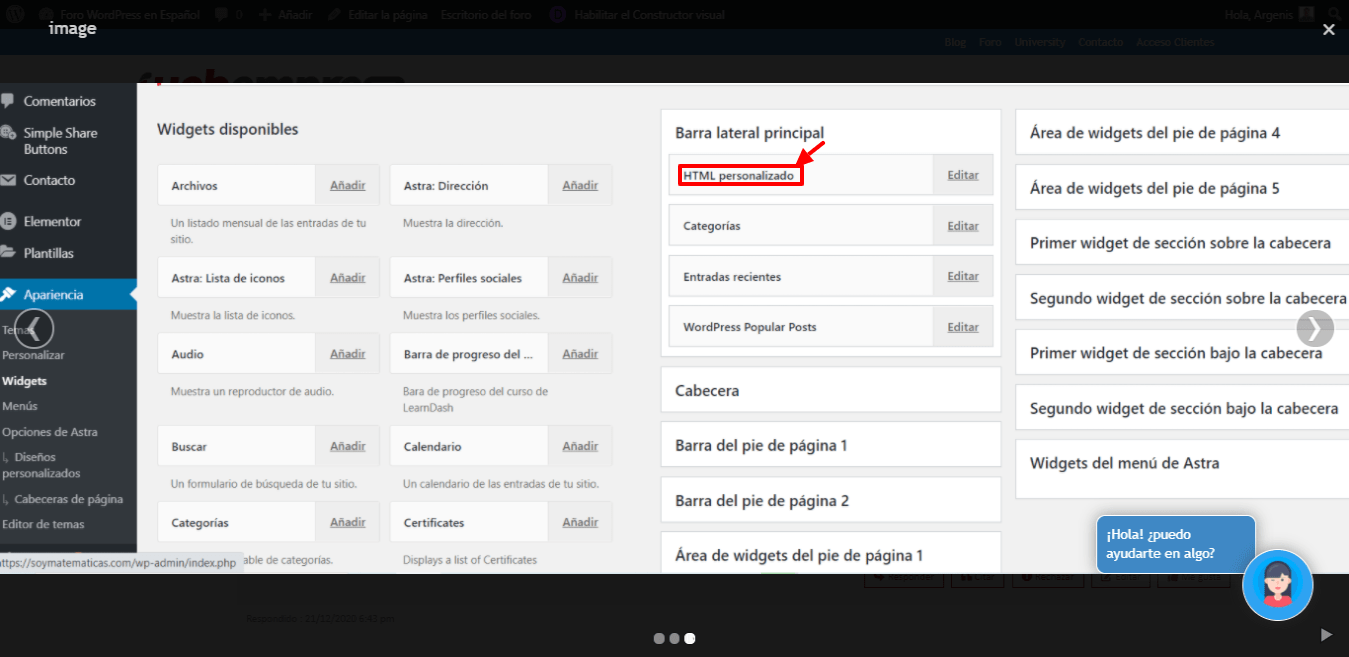This screenshot has width=1349, height=657.
Task: Expand Barra del pie de página 2
Action: coord(831,500)
